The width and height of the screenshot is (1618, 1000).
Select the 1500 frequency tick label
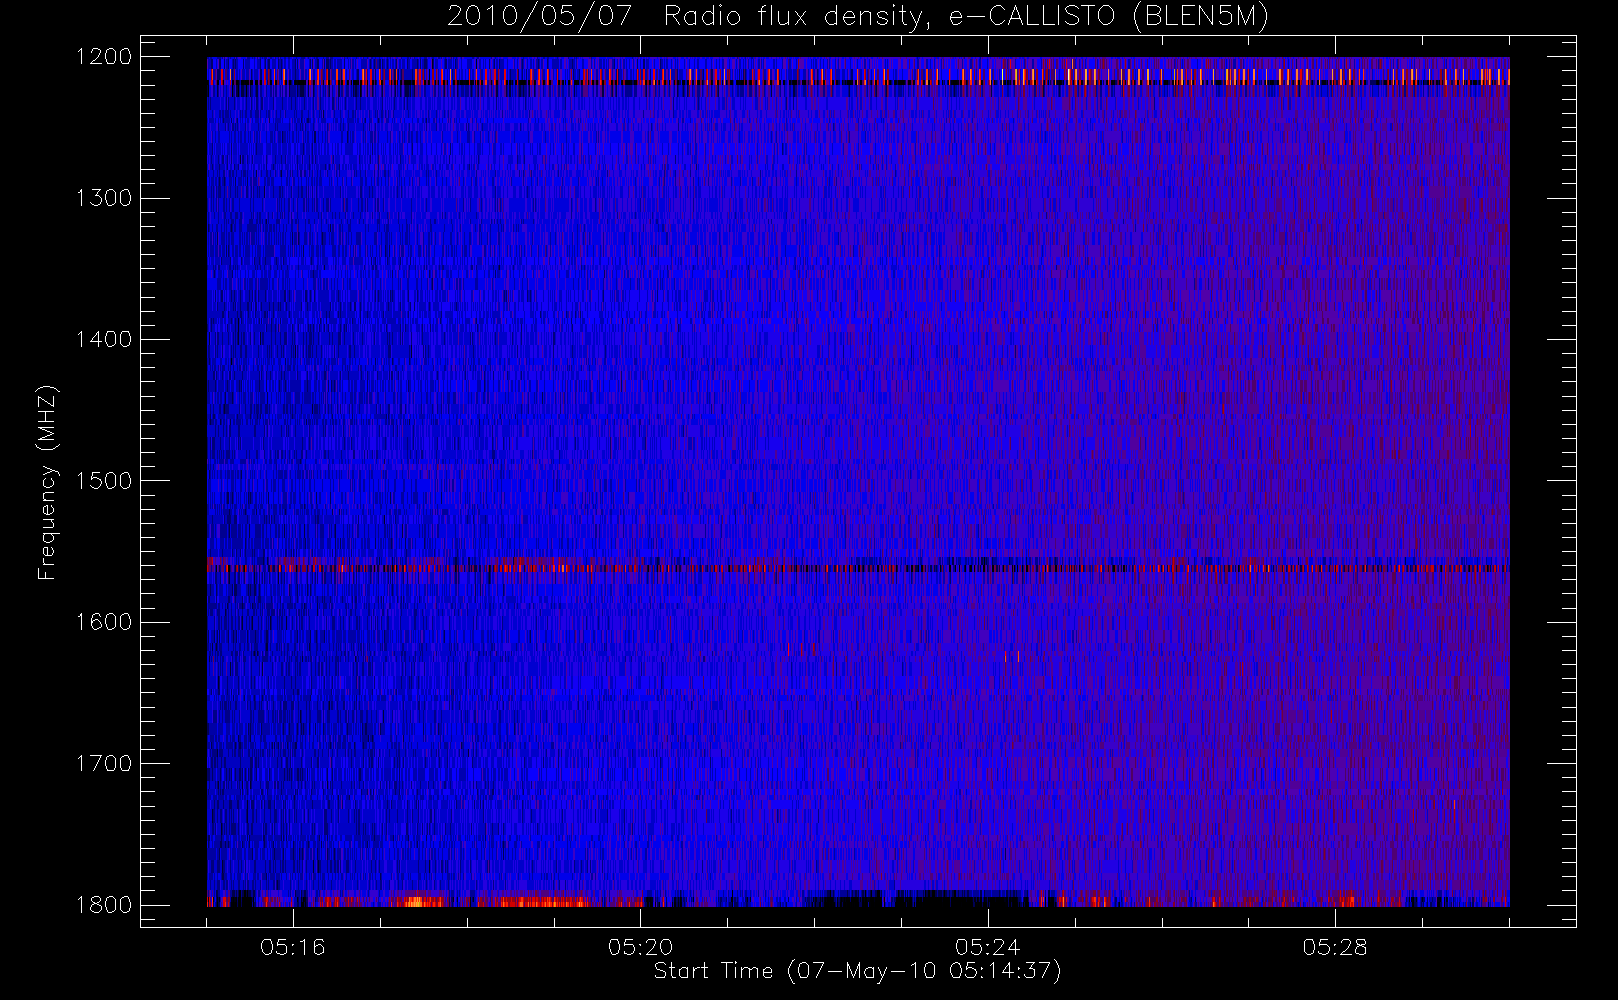pos(104,481)
